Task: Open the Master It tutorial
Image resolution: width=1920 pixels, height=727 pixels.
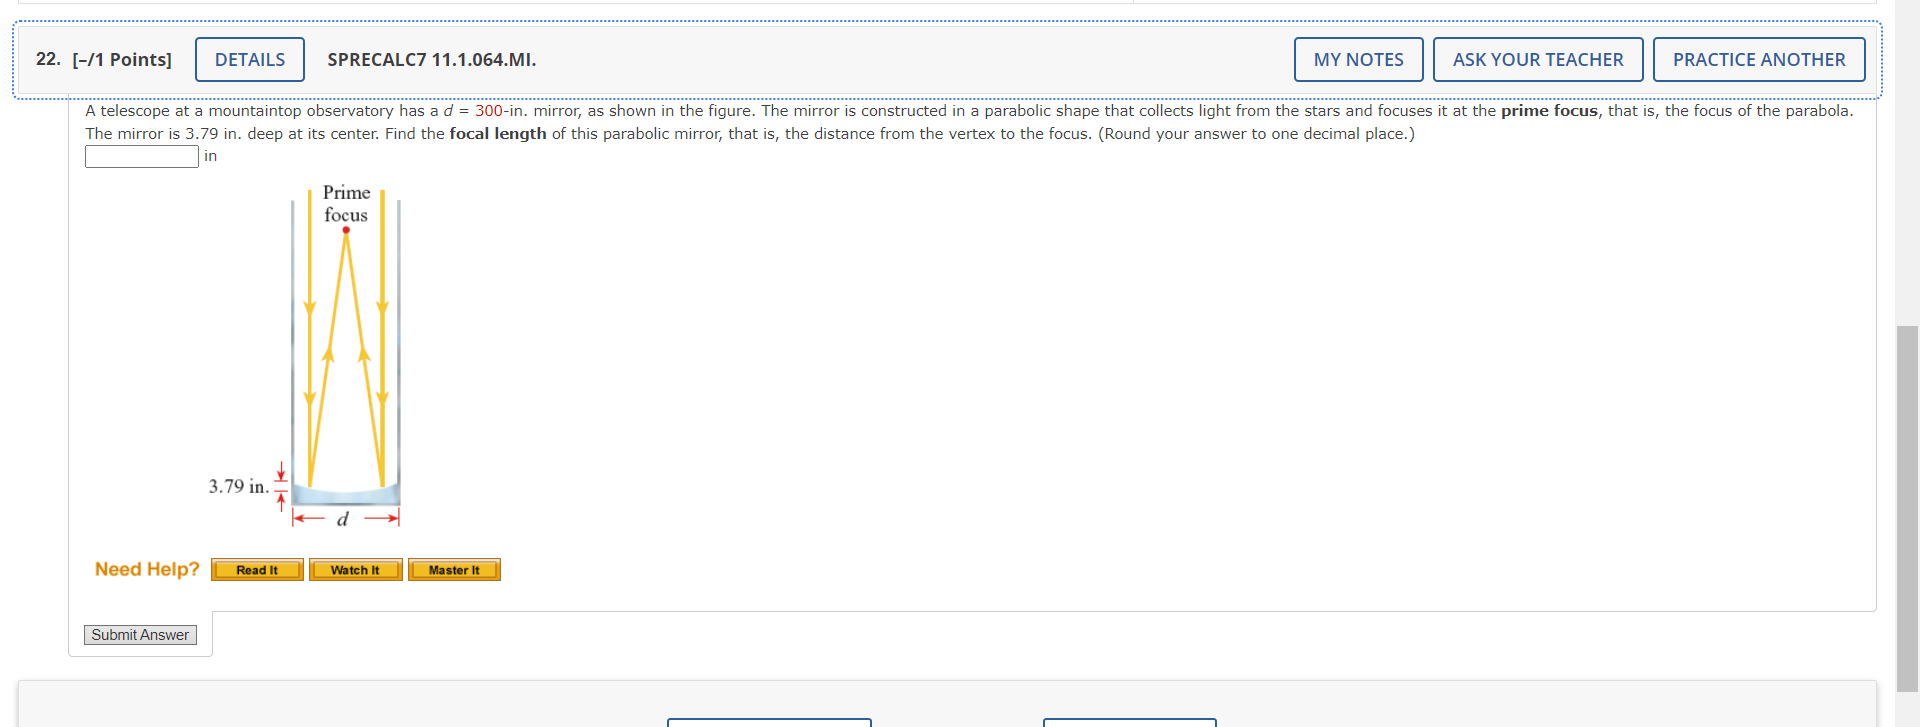Action: [x=454, y=570]
